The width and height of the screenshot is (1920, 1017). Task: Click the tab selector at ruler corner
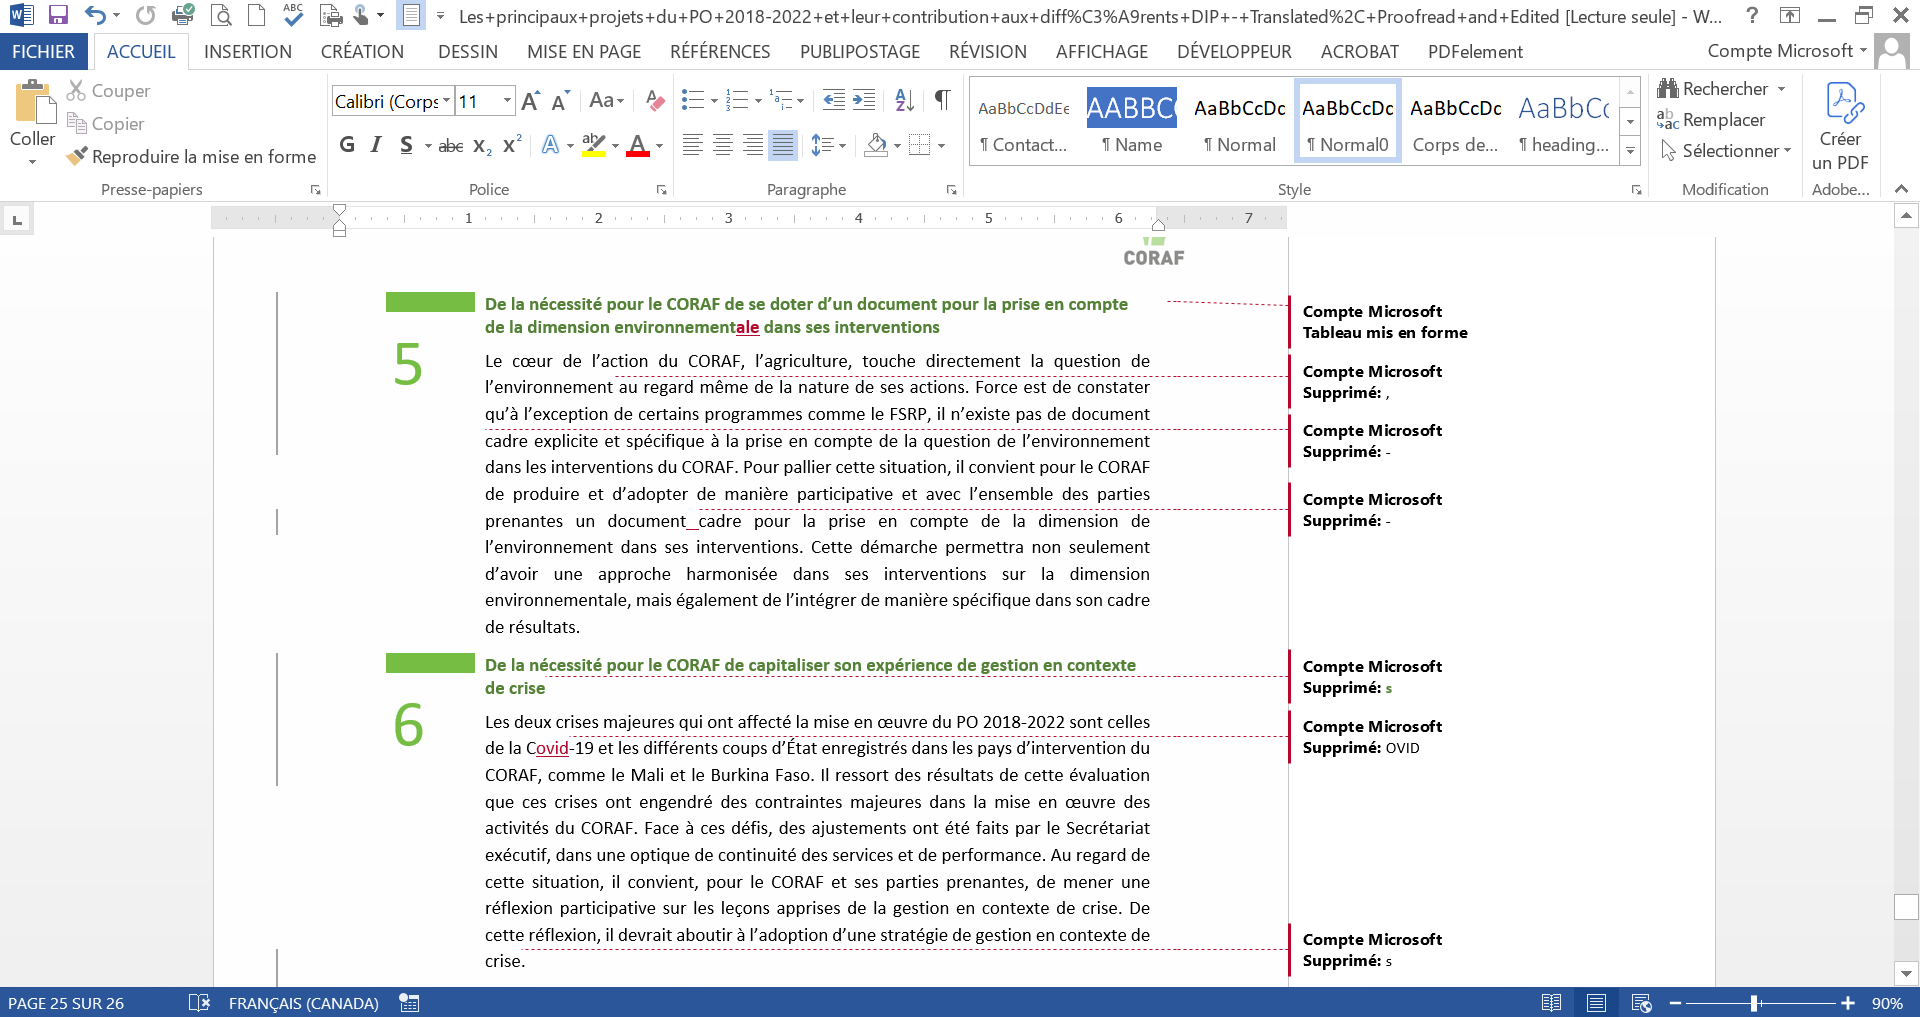[17, 219]
